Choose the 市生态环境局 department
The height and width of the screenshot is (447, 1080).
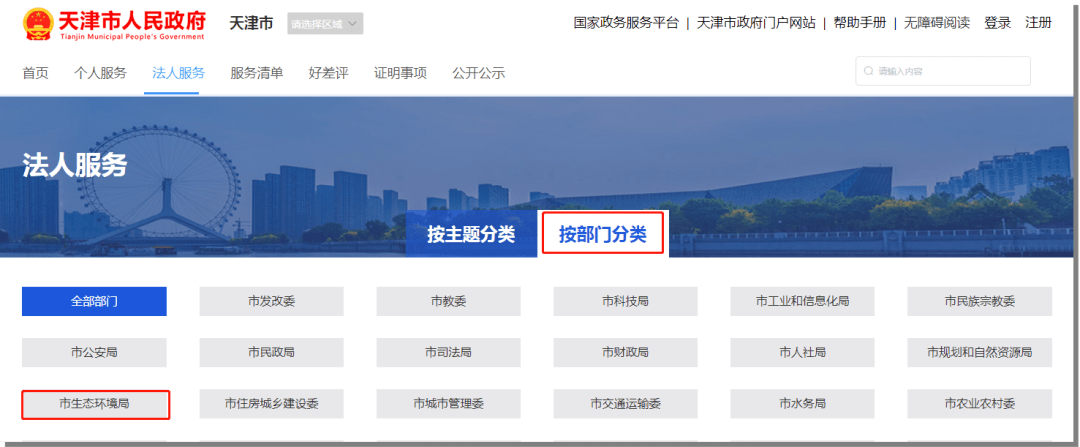pos(94,404)
